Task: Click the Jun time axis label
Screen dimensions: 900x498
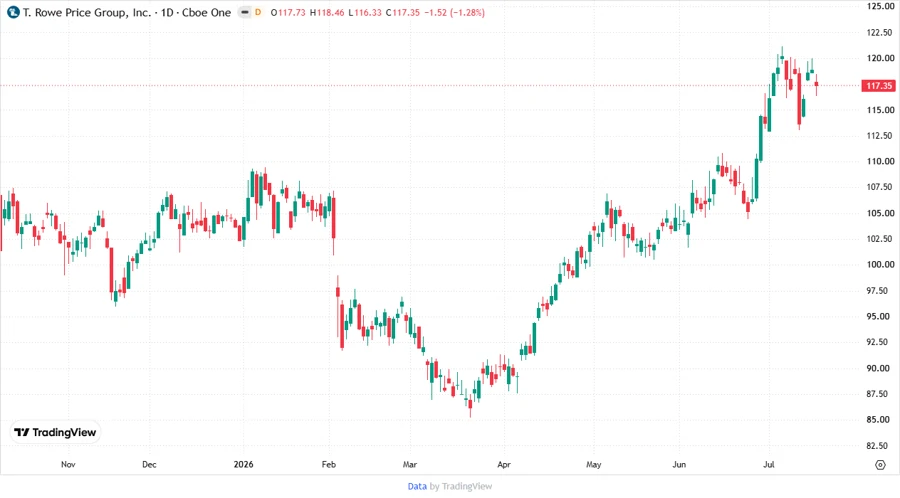Action: point(679,464)
